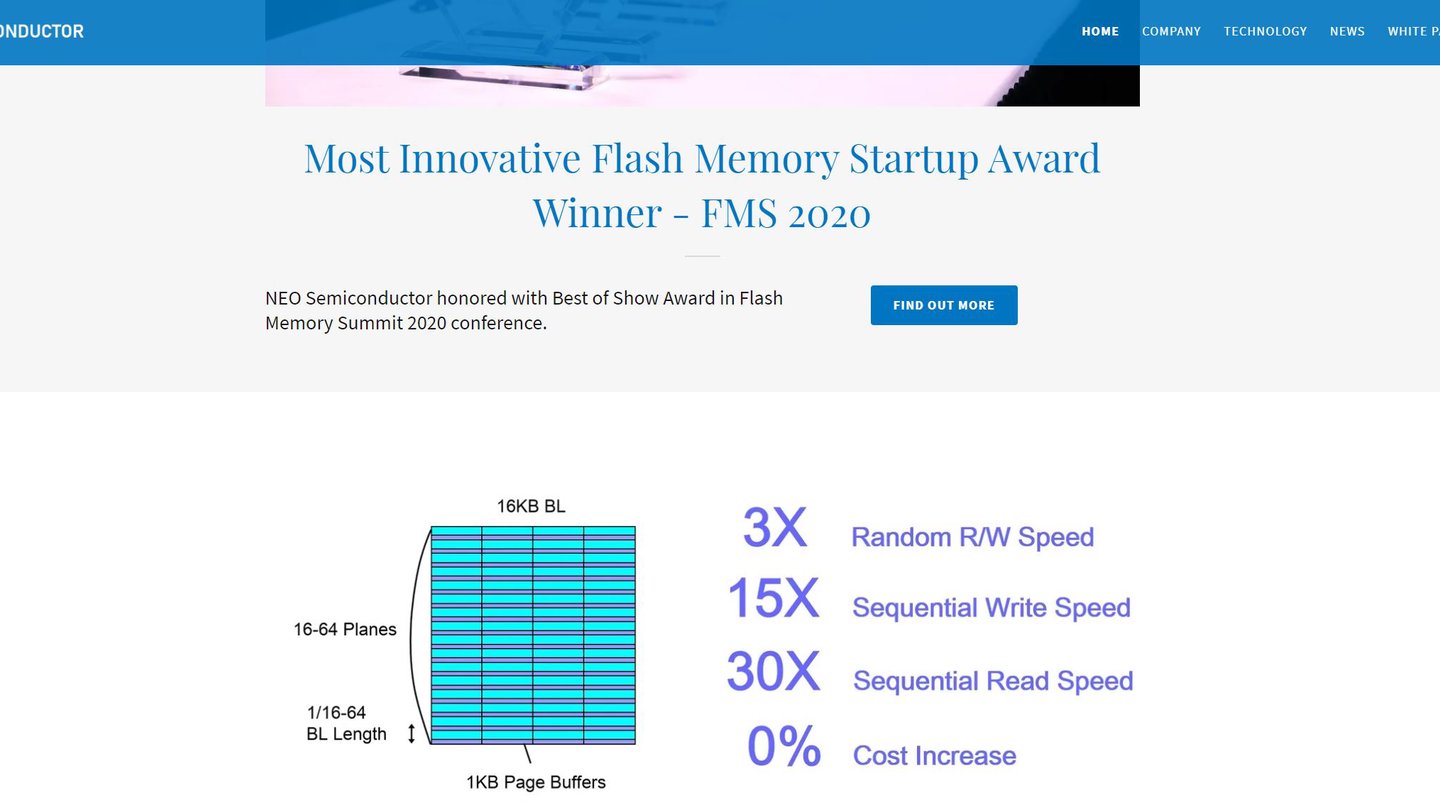Go to the COMPANY page
Screen dimensions: 1440x810
pyautogui.click(x=1171, y=31)
